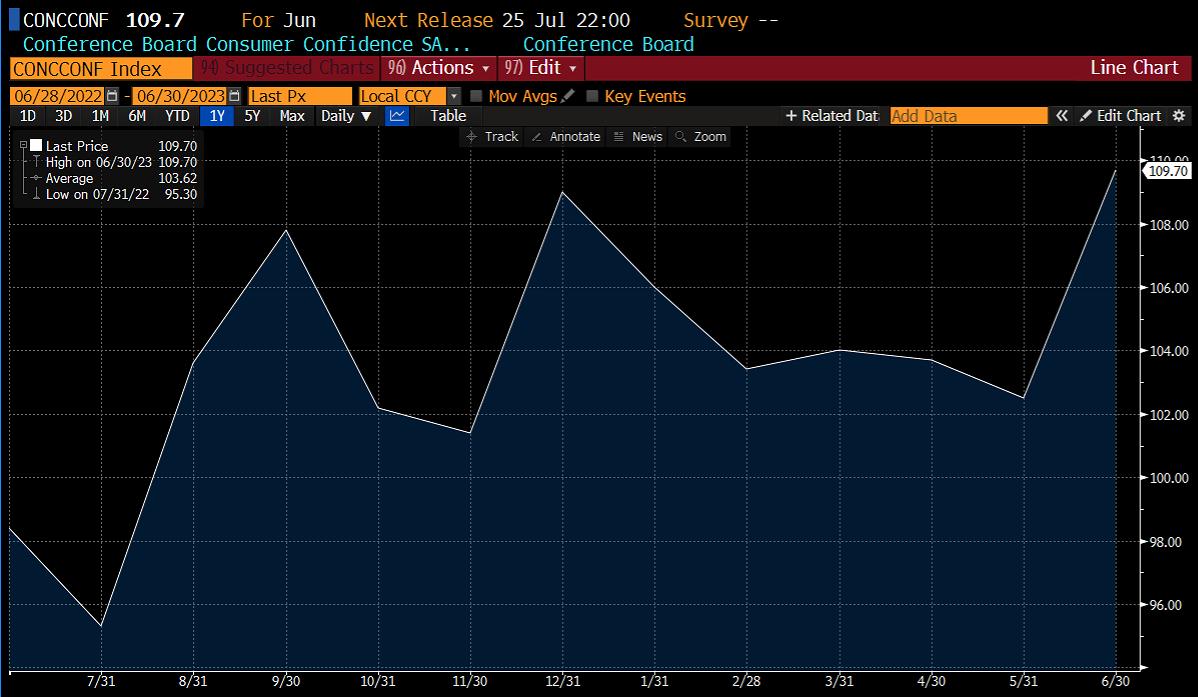
Task: Click the white Last Price color swatch
Action: pyautogui.click(x=36, y=145)
